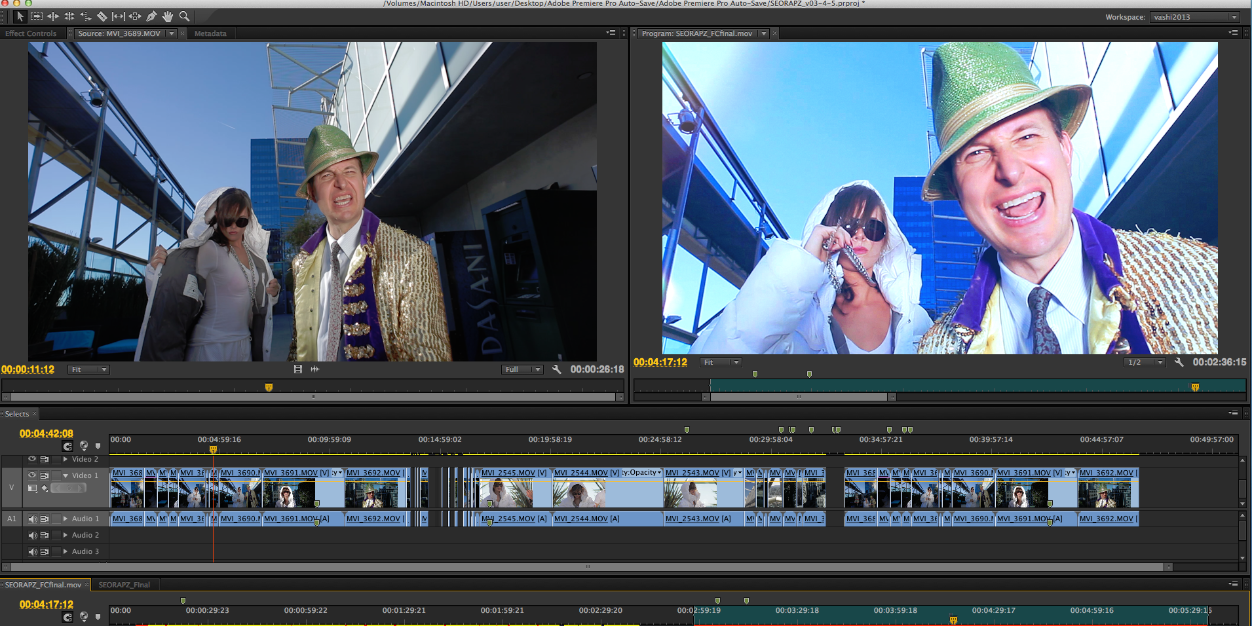Expand the Video 2 track

click(x=66, y=459)
